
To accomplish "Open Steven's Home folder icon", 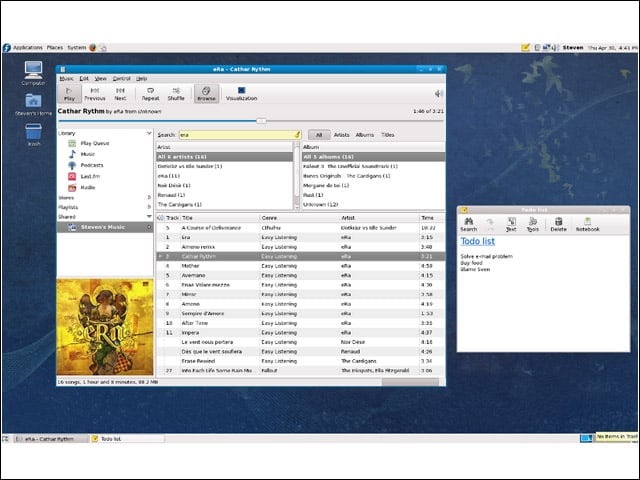I will (33, 105).
